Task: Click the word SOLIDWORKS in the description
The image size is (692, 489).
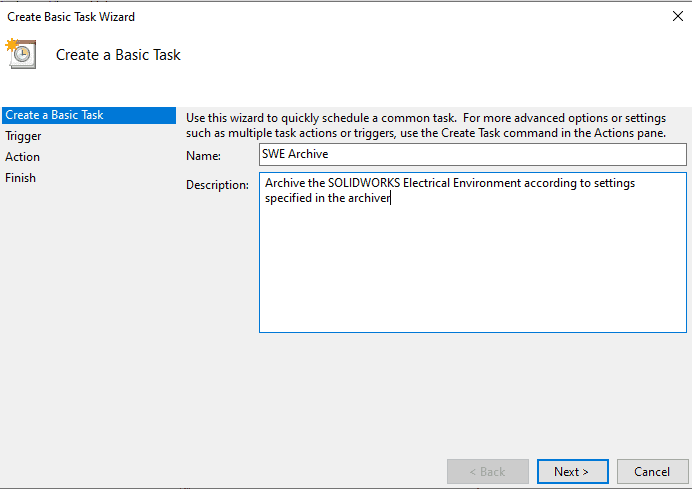Action: tap(365, 184)
